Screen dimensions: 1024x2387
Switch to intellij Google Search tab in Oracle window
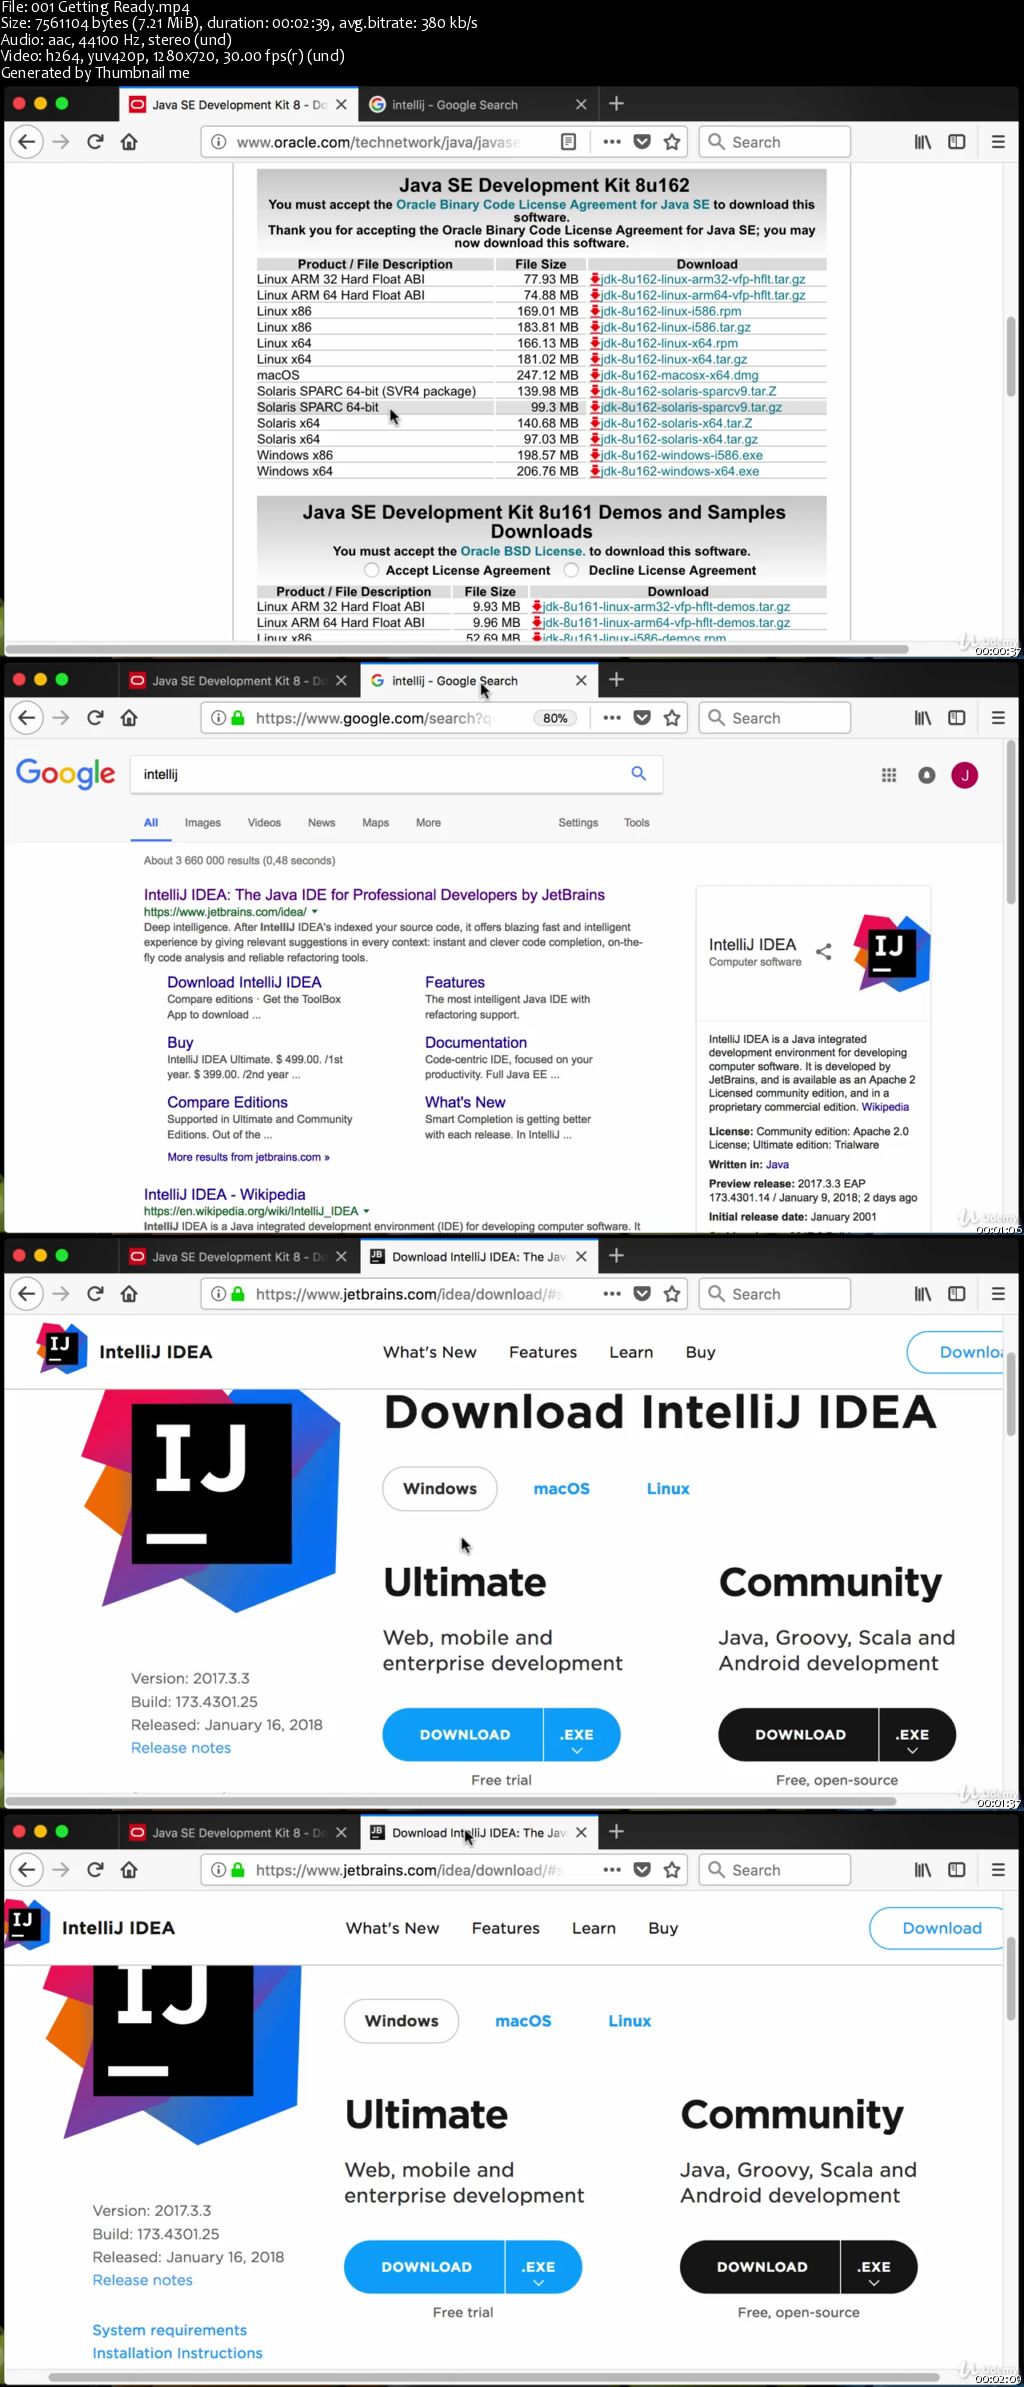478,104
